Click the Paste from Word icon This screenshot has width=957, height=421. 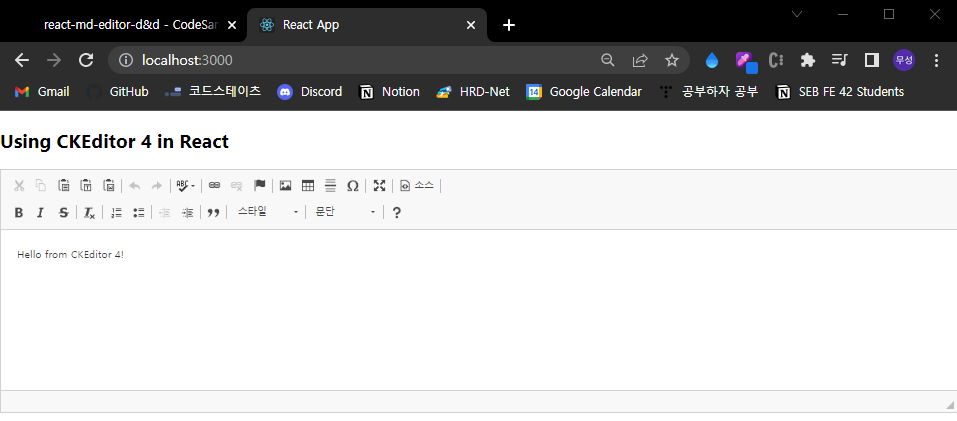pyautogui.click(x=109, y=185)
